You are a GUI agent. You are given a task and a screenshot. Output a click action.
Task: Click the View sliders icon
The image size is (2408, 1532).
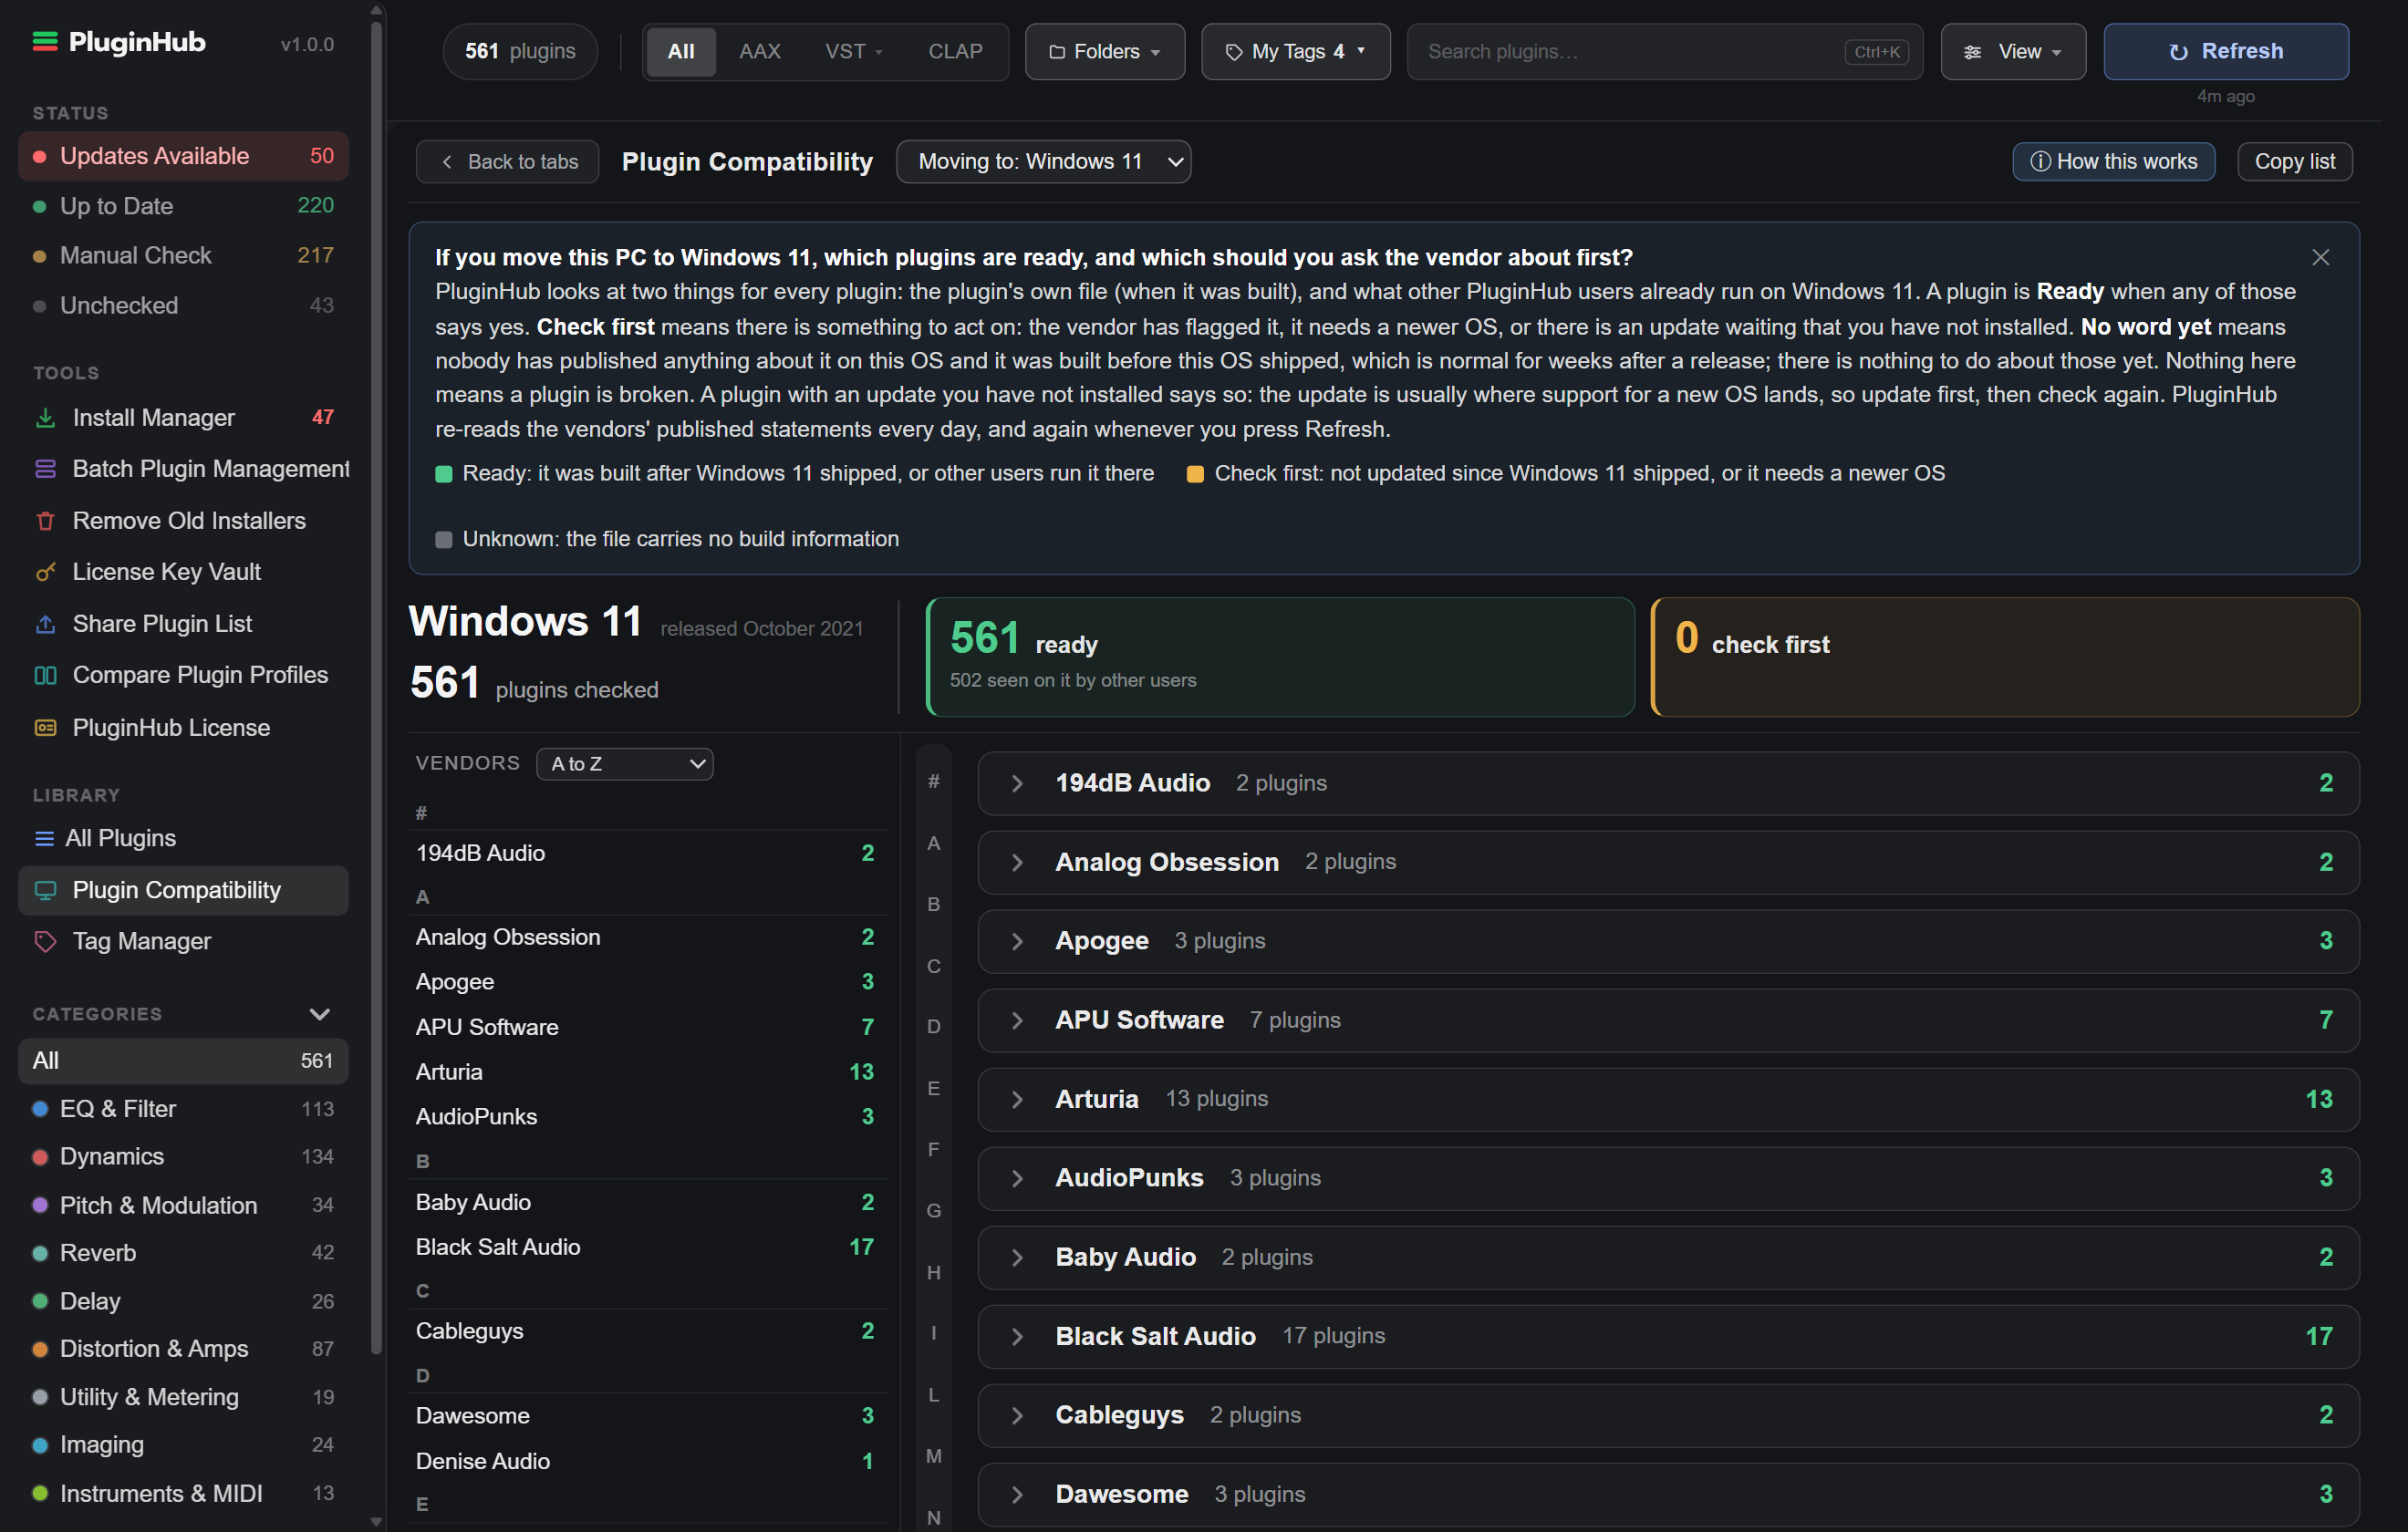(x=1972, y=52)
